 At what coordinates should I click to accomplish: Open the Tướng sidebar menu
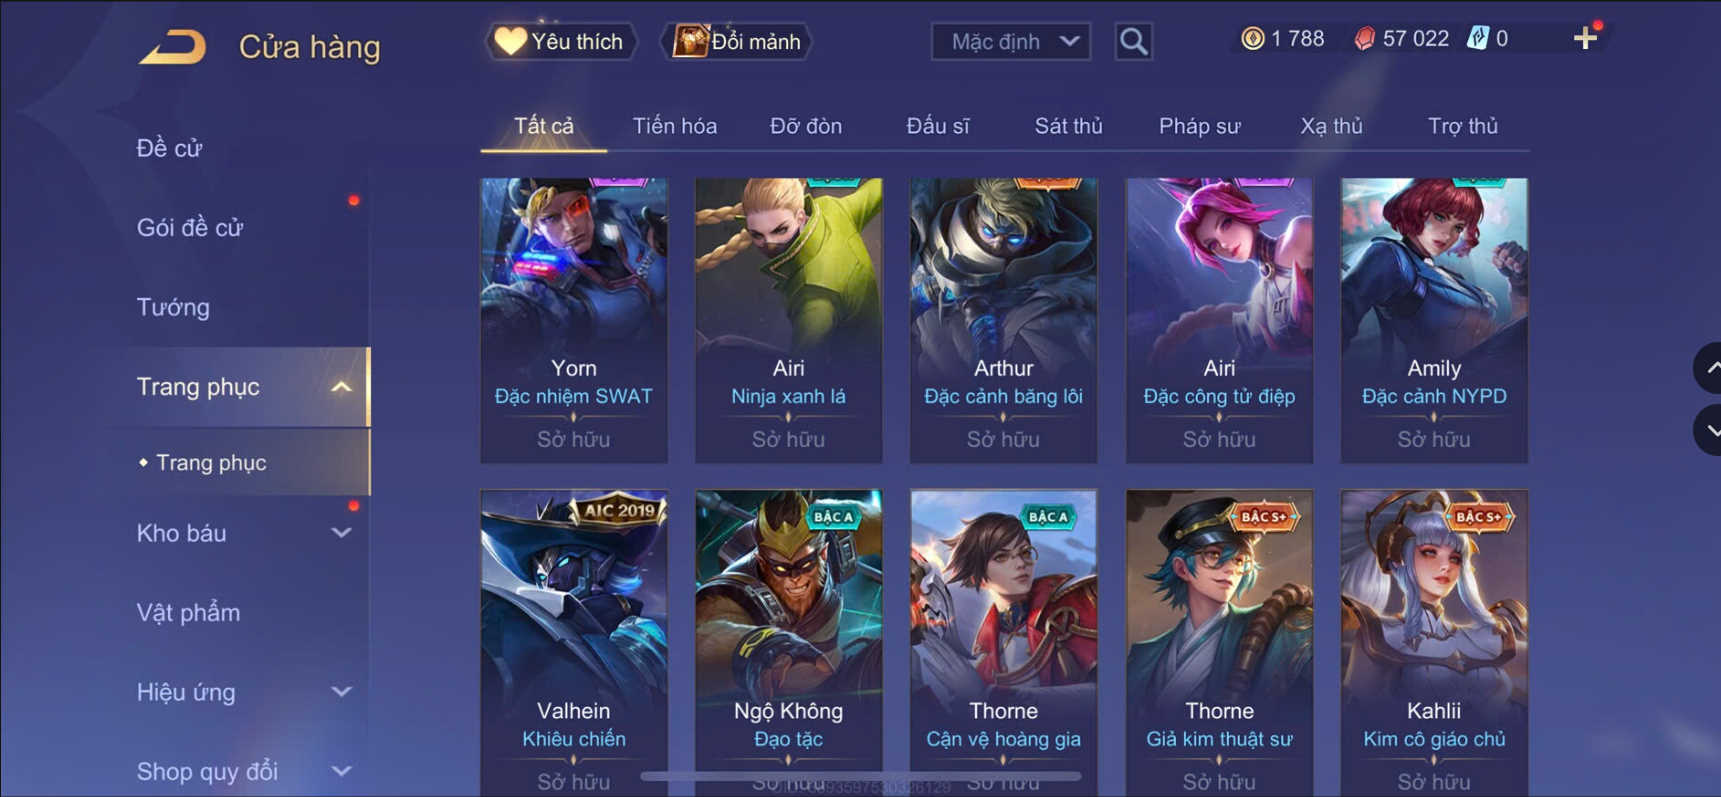[x=173, y=307]
